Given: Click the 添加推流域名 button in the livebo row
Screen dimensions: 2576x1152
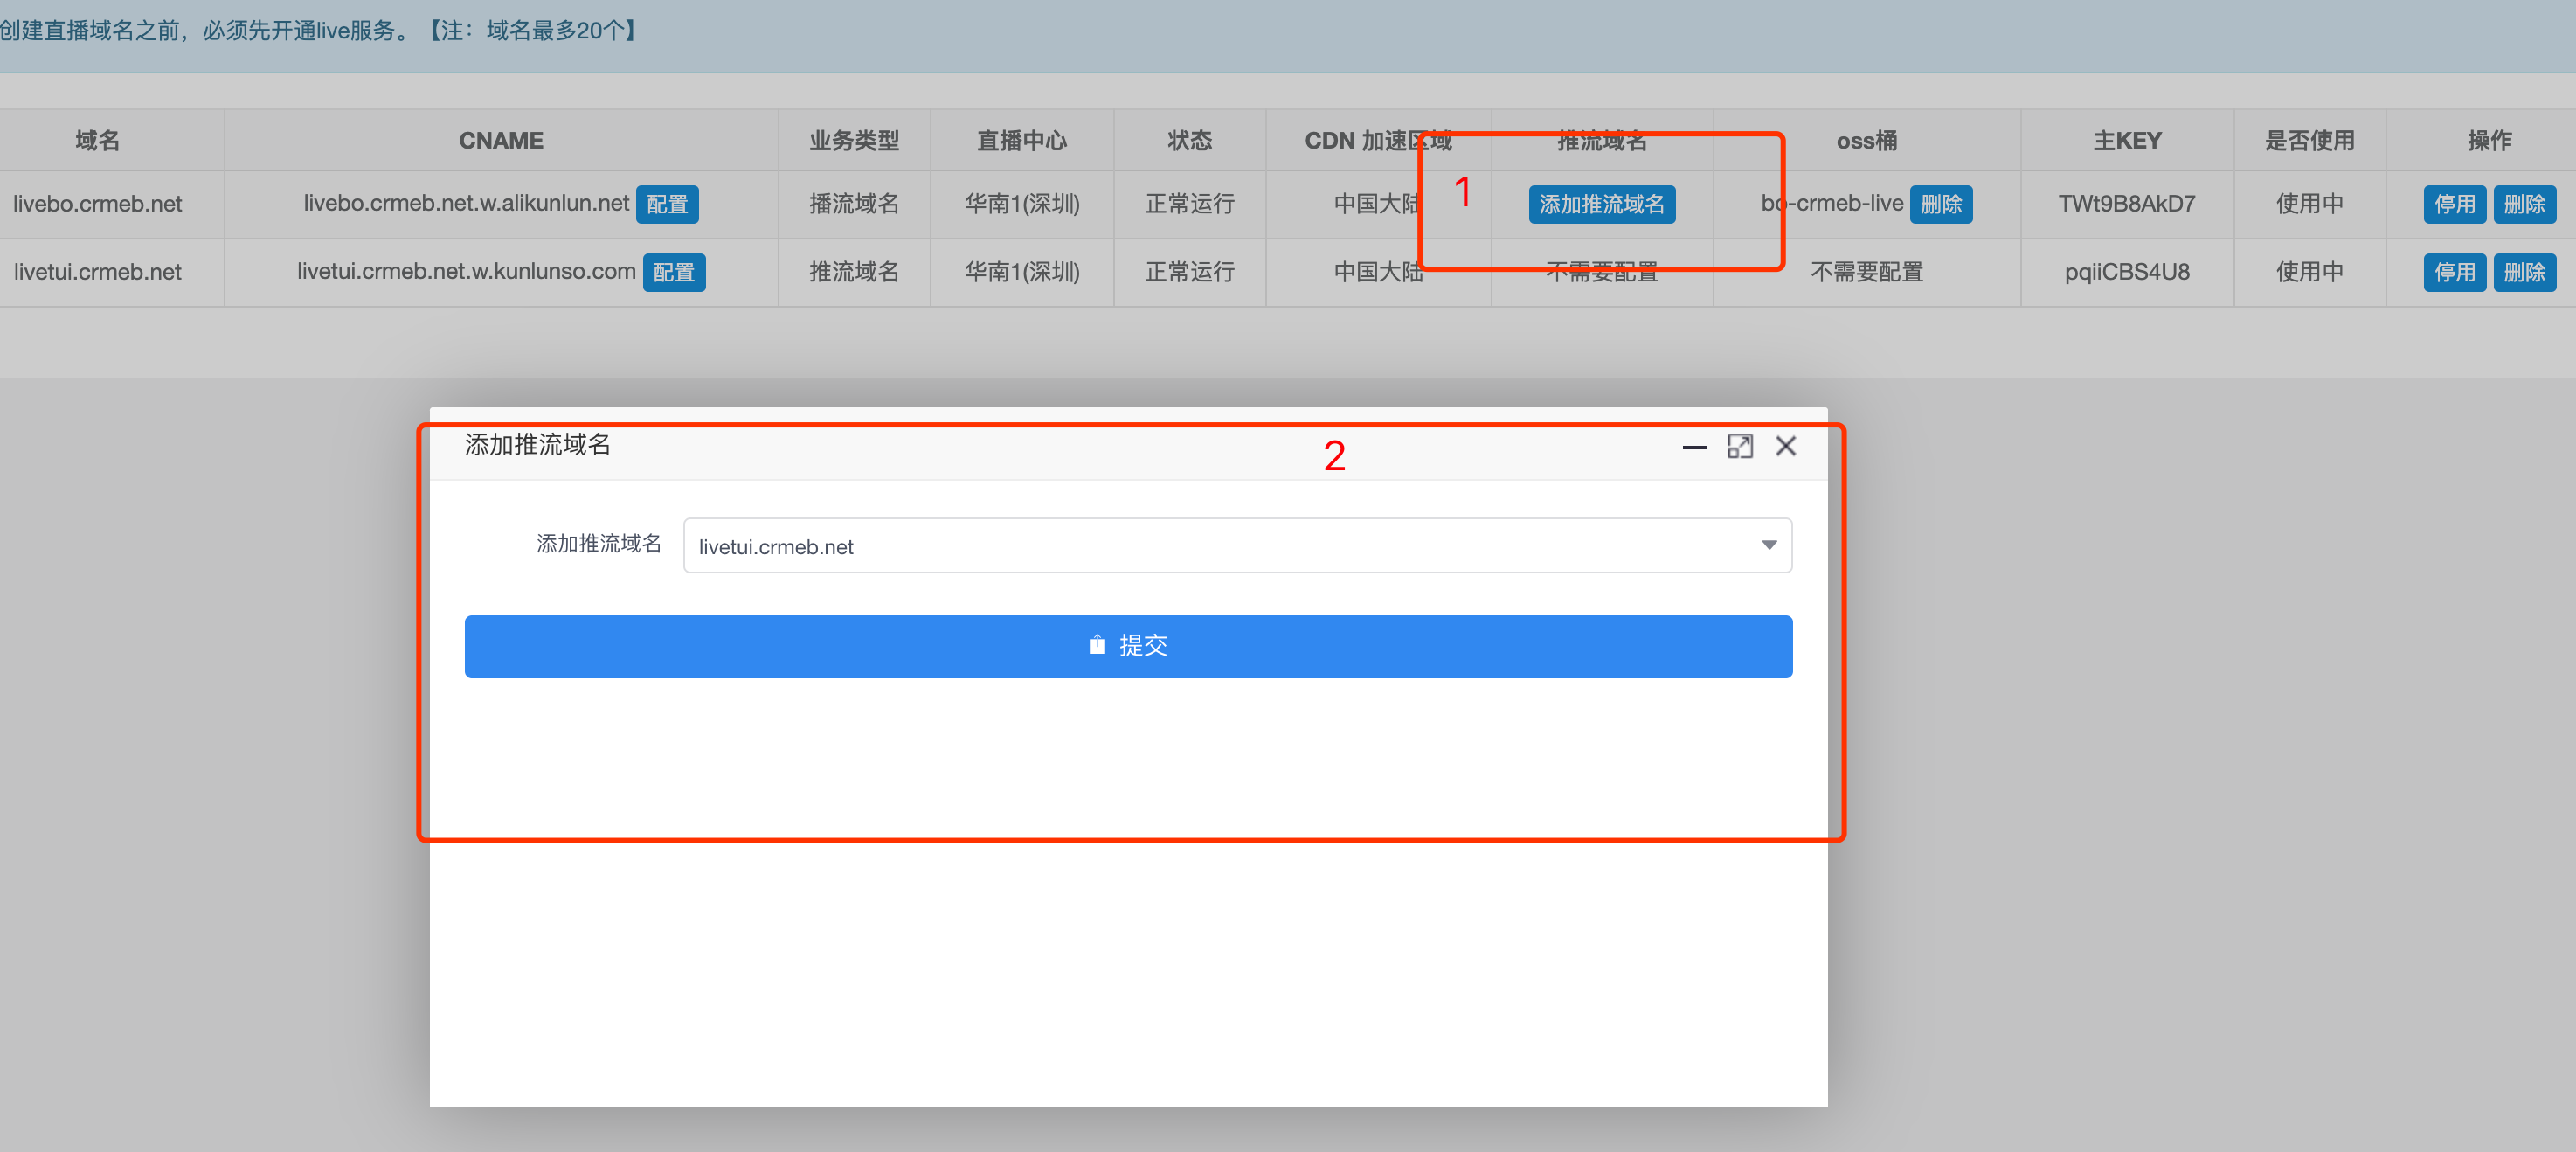Looking at the screenshot, I should pos(1601,204).
